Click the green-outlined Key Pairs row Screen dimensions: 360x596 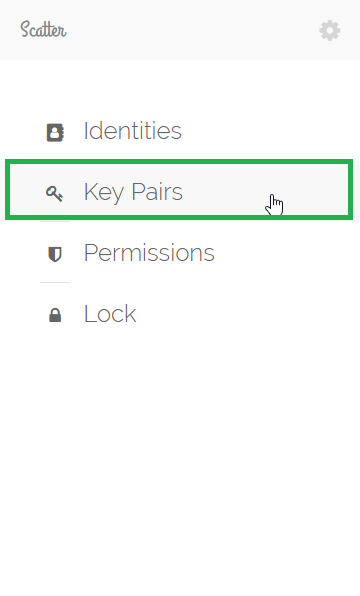(179, 190)
